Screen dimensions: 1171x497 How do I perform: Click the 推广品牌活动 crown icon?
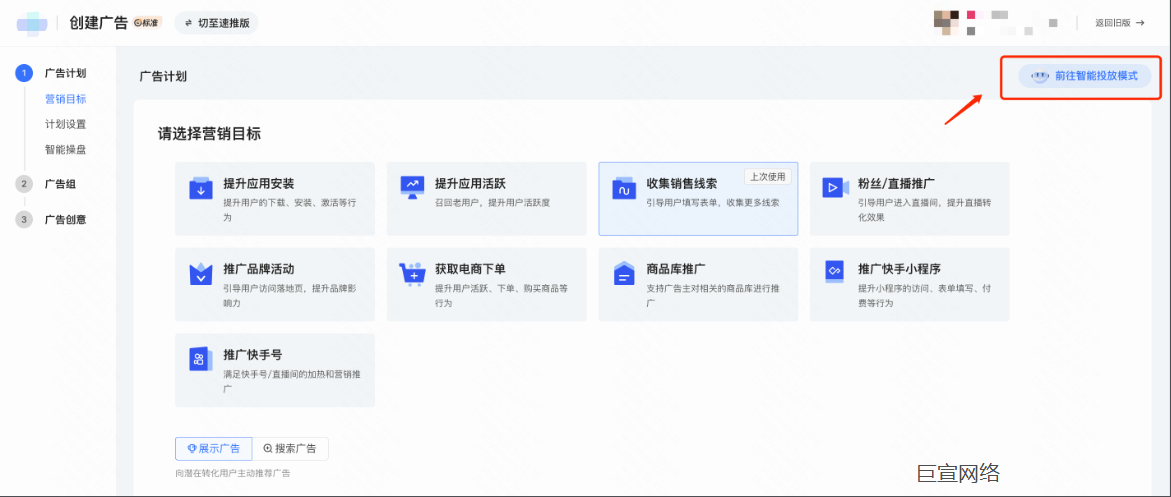click(x=200, y=274)
